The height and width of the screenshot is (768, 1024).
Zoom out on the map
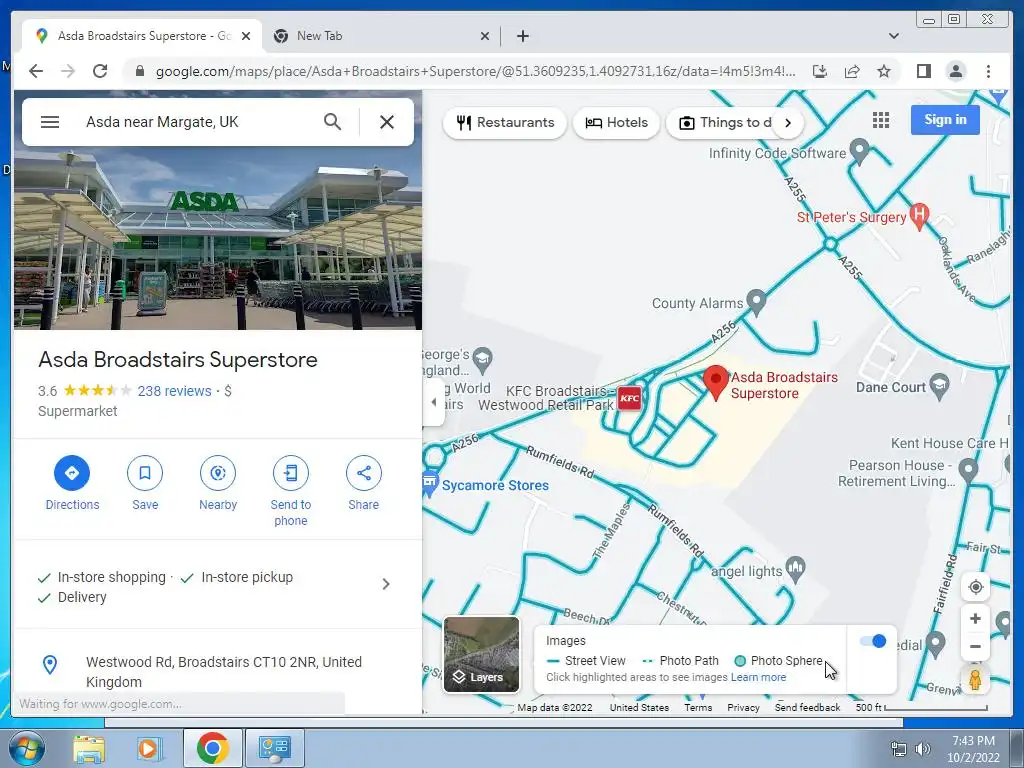pos(975,647)
